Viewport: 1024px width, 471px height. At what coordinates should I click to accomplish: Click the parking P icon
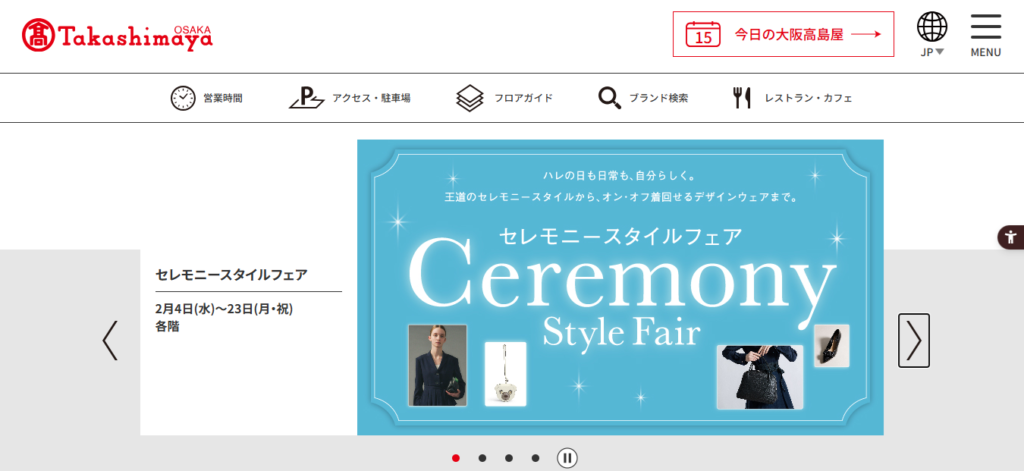point(307,98)
